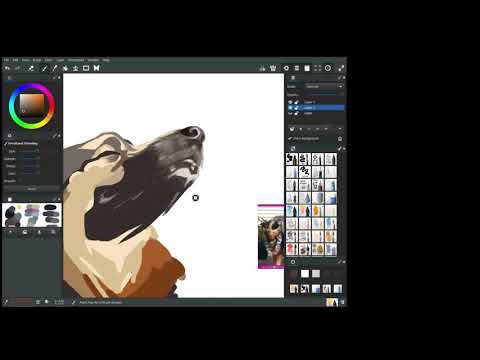Select the line drawing tool in the toolbar
Screen dimensions: 480x360
tap(55, 68)
